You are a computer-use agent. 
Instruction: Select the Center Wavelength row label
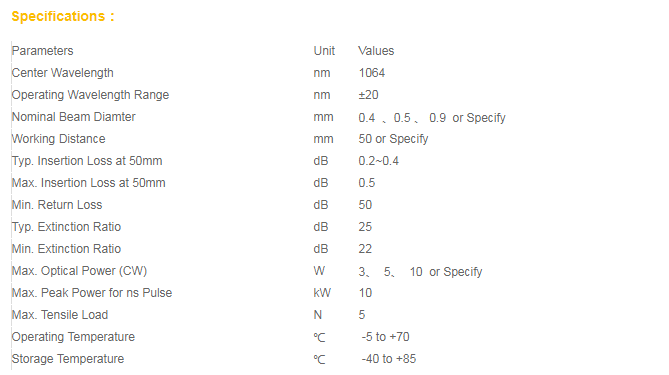(x=63, y=73)
